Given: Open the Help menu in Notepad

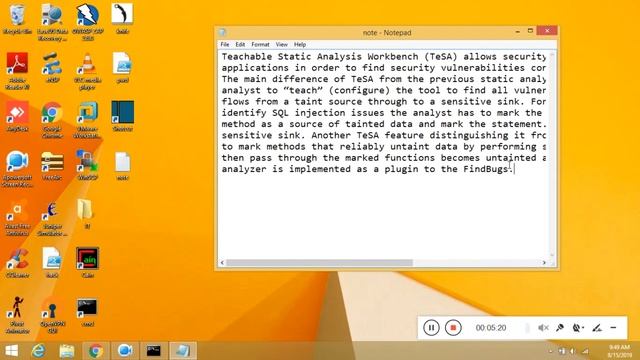Looking at the screenshot, I should pos(300,44).
